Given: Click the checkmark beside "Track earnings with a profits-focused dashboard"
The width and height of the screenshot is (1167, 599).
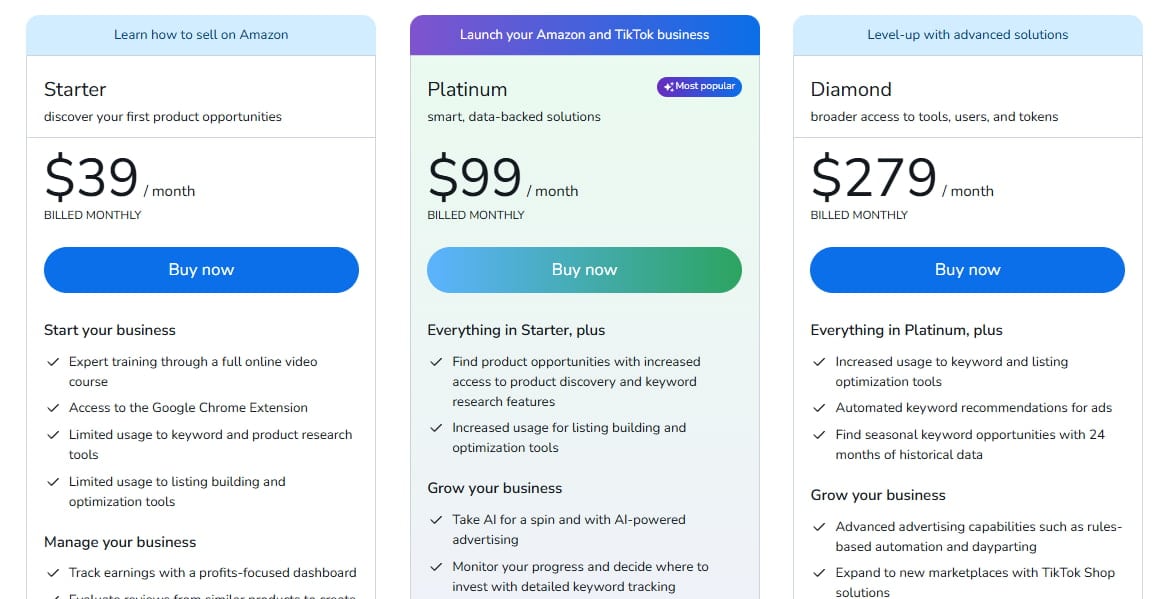Looking at the screenshot, I should point(53,572).
